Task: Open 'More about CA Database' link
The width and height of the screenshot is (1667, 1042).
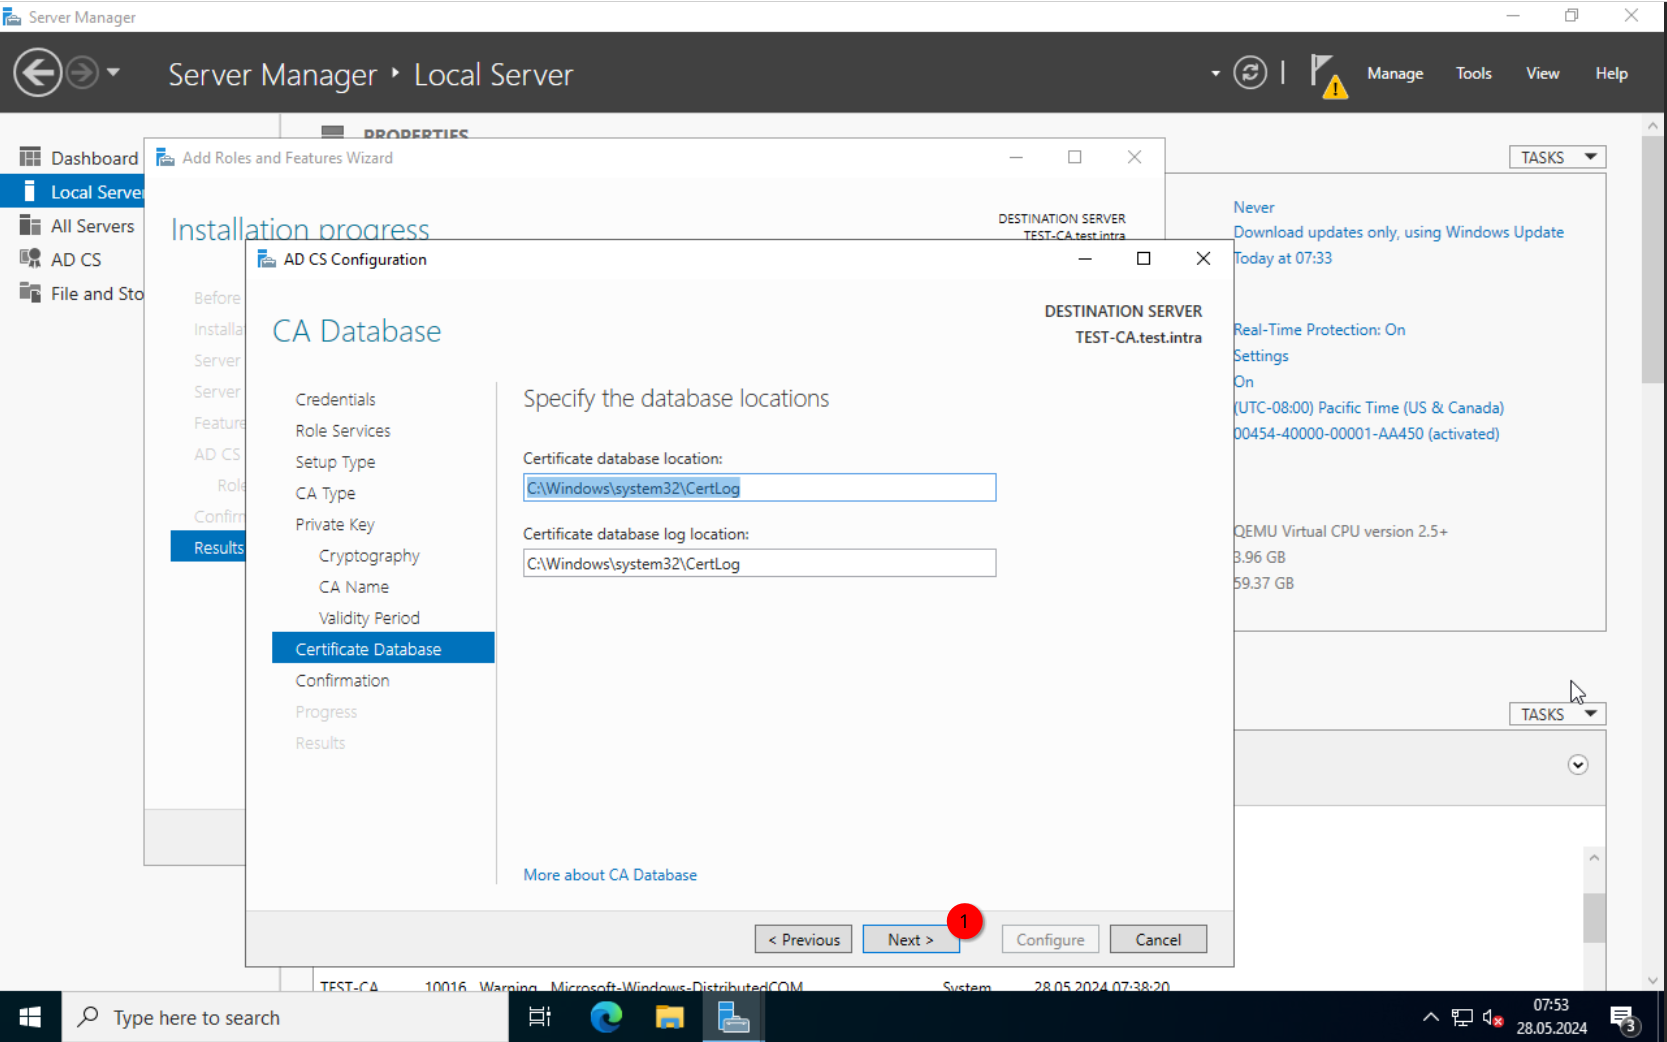Action: click(610, 875)
